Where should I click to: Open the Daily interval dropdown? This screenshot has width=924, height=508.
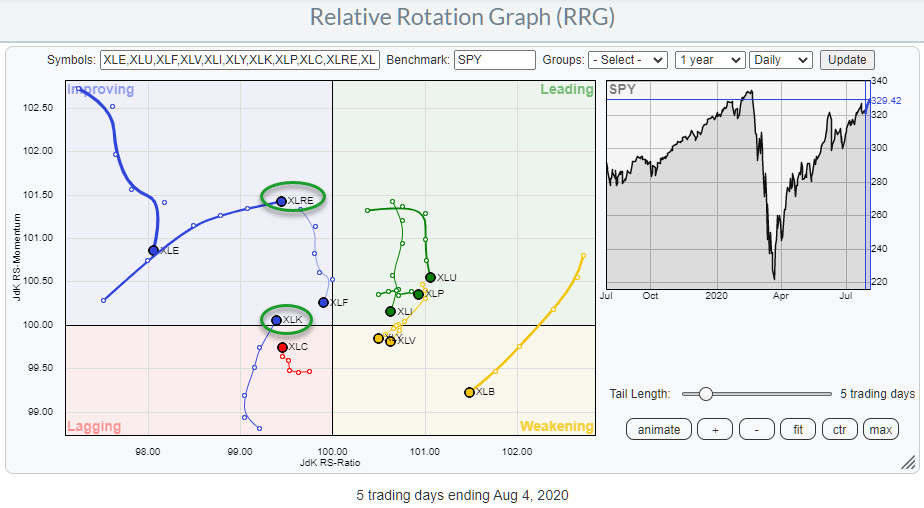click(782, 60)
